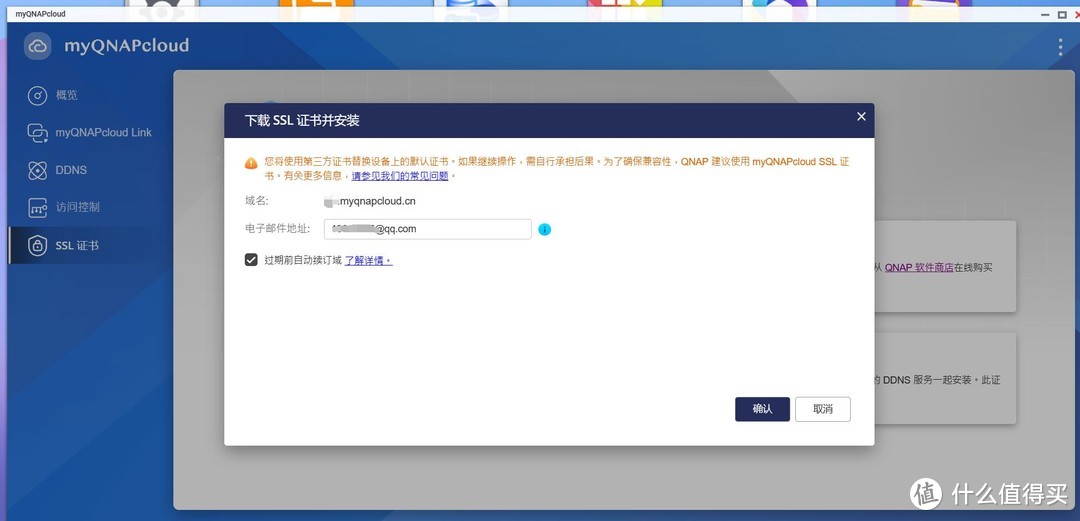Image resolution: width=1080 pixels, height=521 pixels.
Task: Click the myqnapcloud.cn domain name text
Action: pyautogui.click(x=371, y=201)
